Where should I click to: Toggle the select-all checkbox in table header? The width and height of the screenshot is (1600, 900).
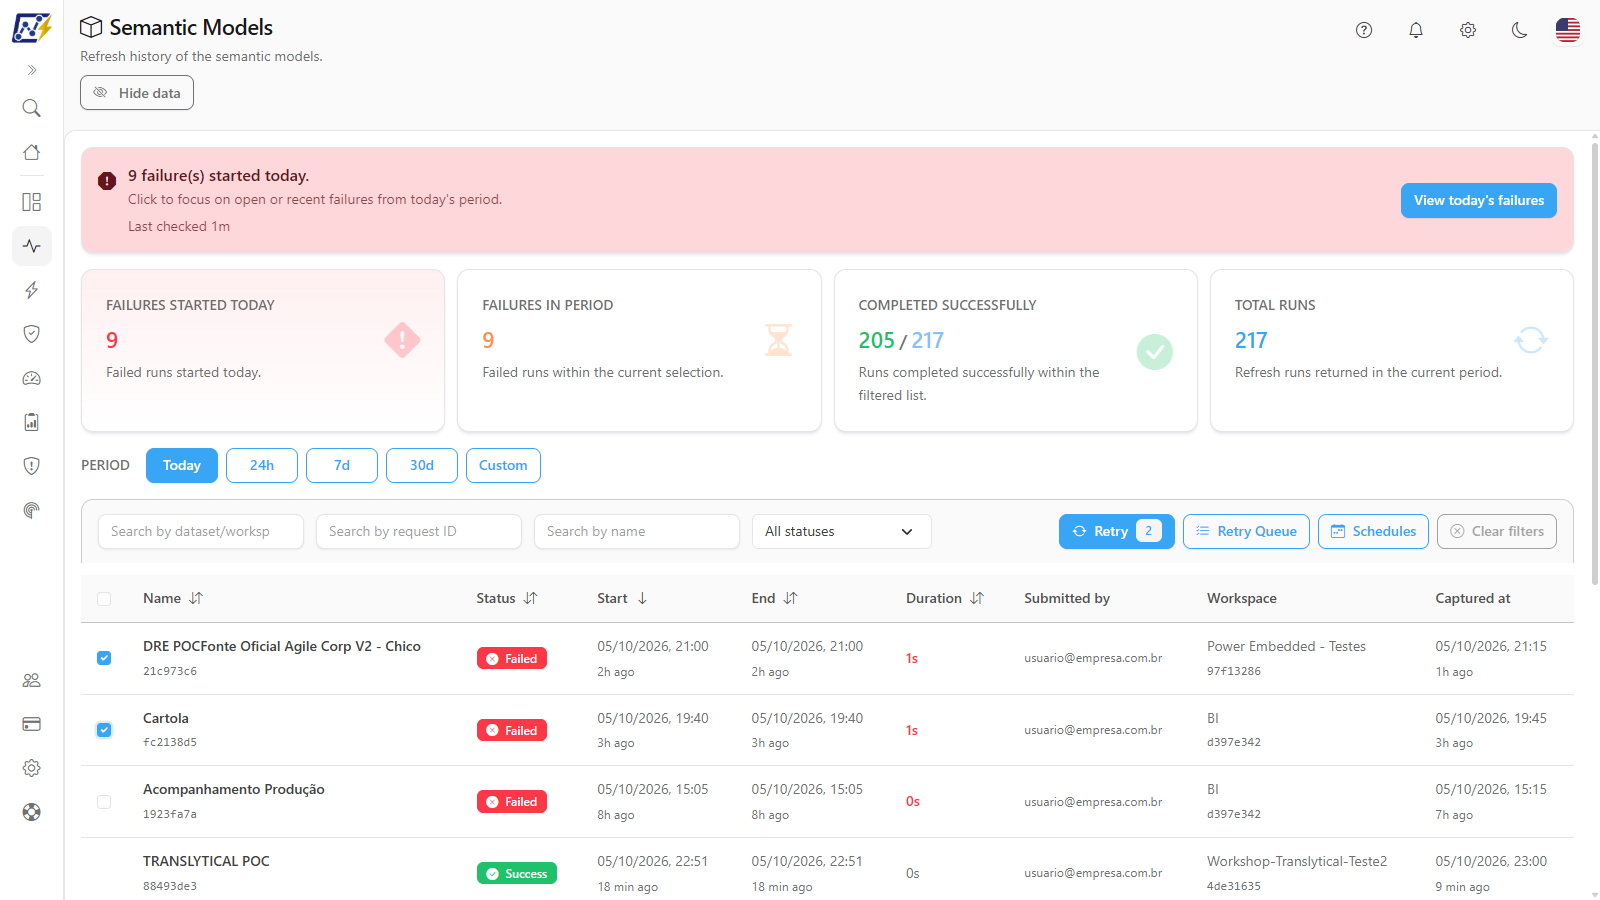pyautogui.click(x=104, y=599)
